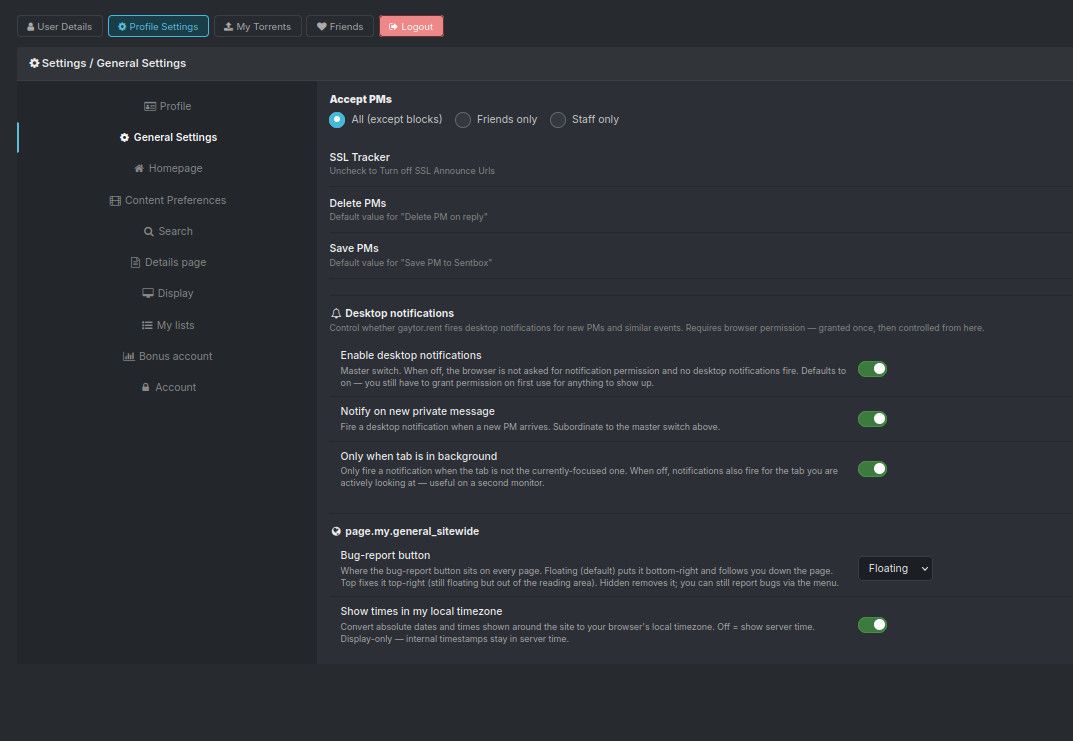Click the red Logout button

tap(411, 26)
